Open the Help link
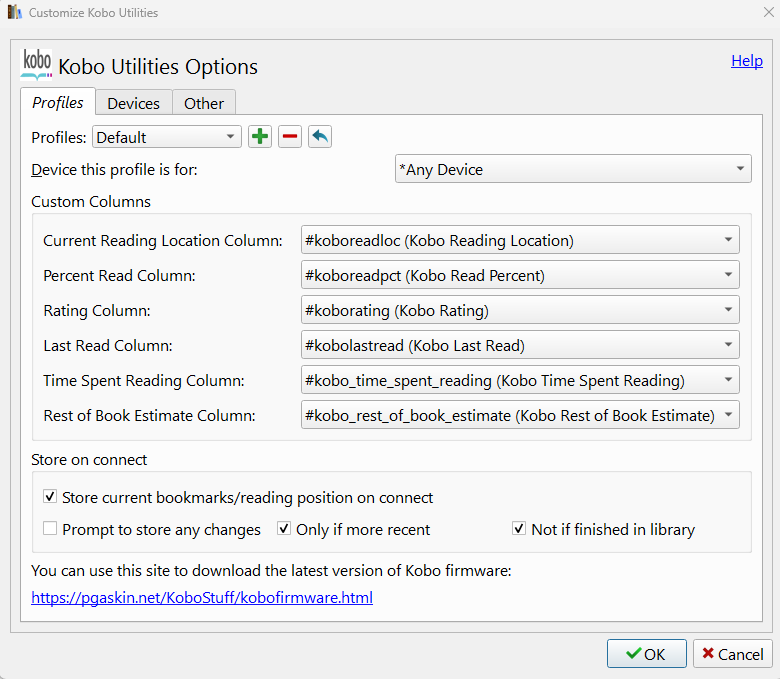 [747, 61]
